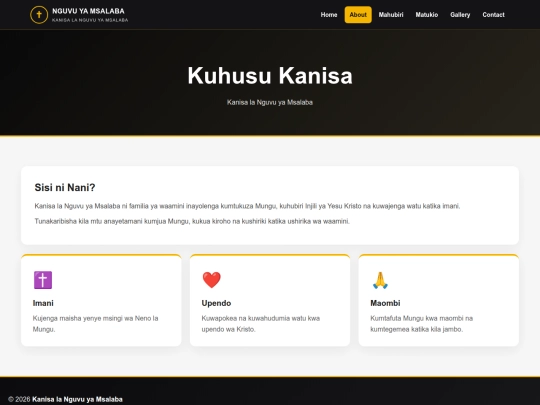Image resolution: width=540 pixels, height=405 pixels.
Task: Click the praying hands icon on Maombi card
Action: 380,280
